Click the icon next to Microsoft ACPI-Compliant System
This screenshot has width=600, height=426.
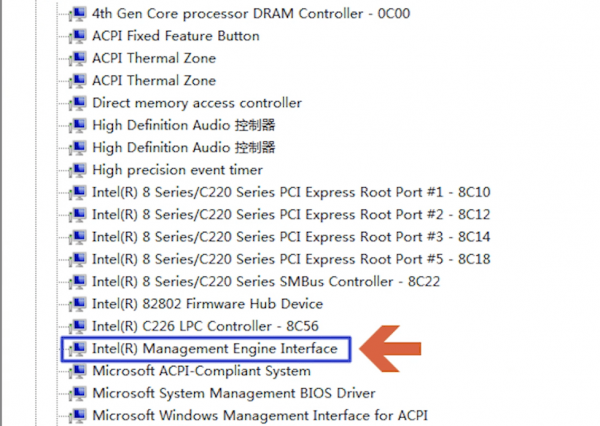[78, 371]
